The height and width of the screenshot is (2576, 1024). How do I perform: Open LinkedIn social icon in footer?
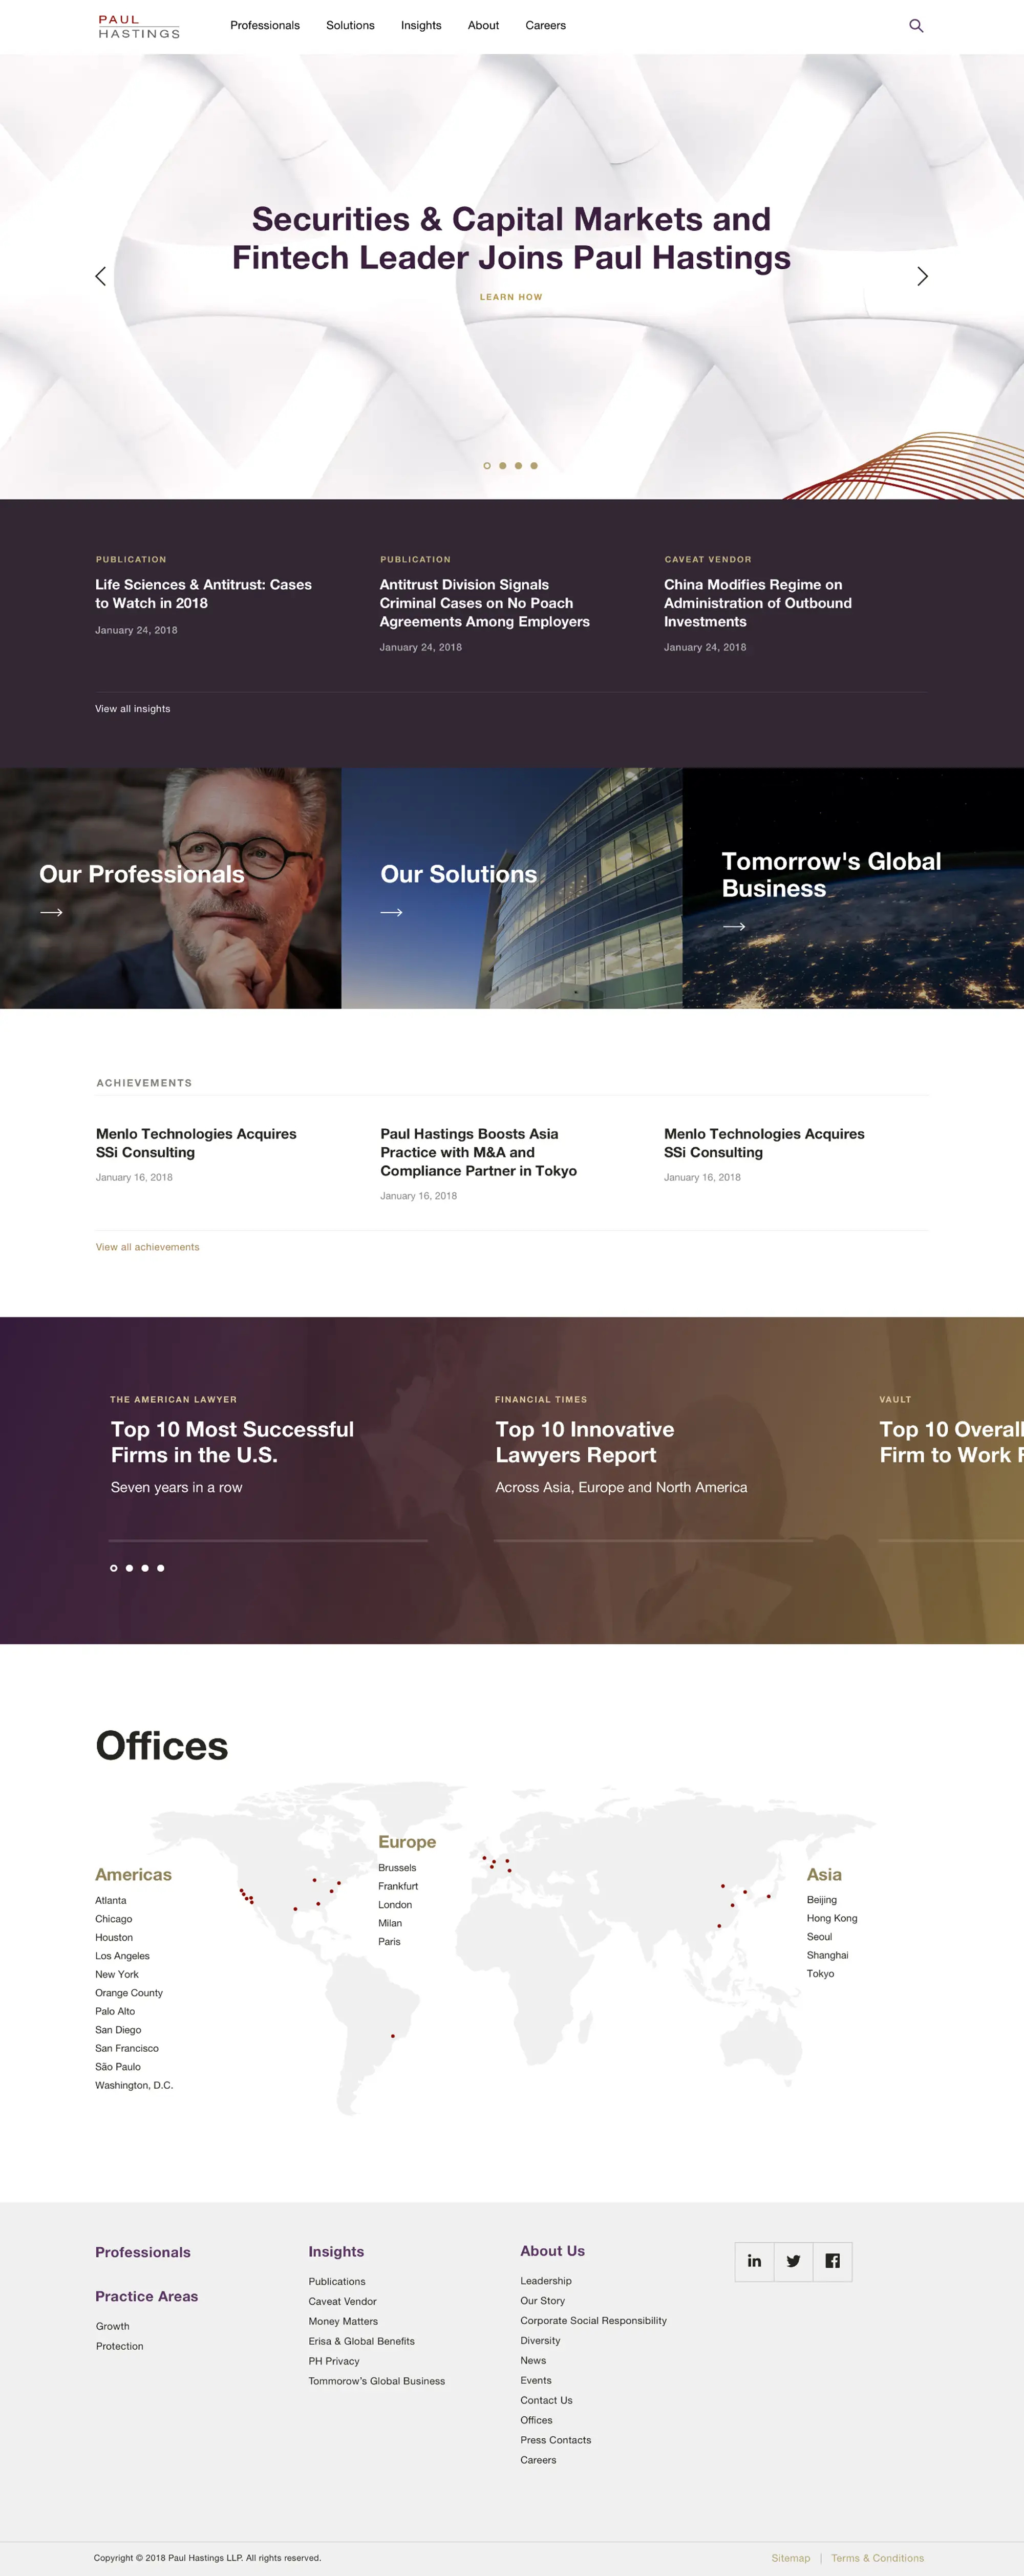[x=754, y=2261]
